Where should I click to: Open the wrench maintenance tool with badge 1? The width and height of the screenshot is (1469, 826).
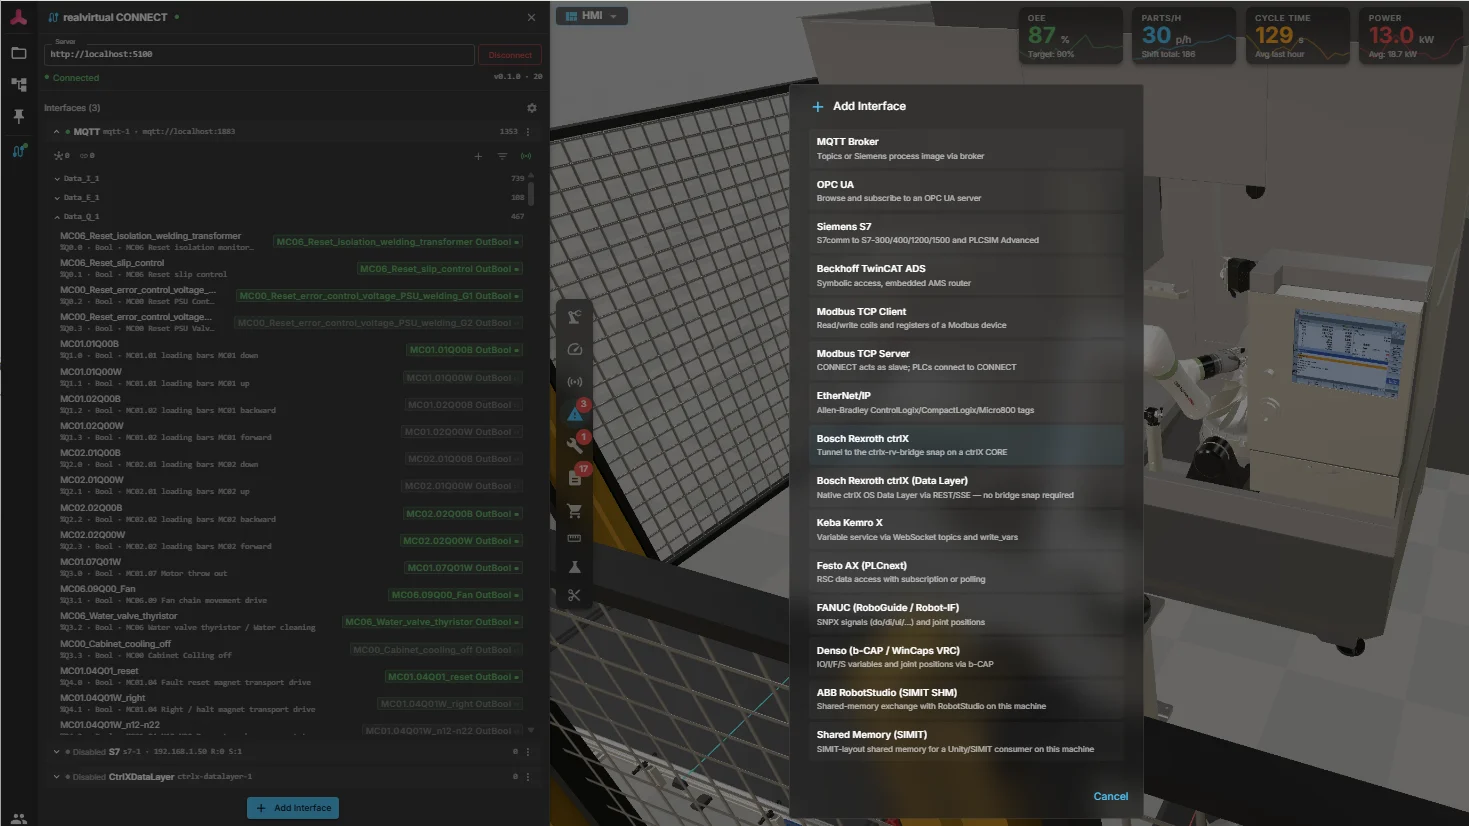coord(576,445)
